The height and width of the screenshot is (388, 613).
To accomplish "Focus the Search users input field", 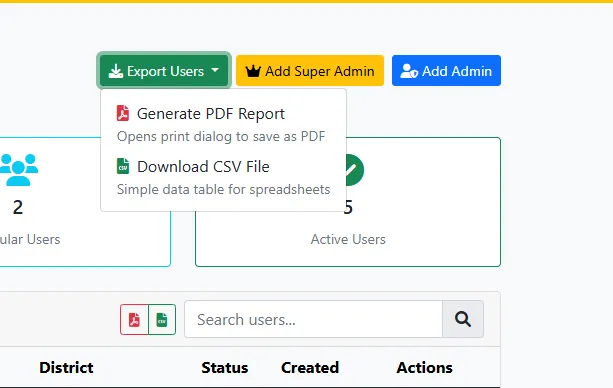I will (x=314, y=320).
